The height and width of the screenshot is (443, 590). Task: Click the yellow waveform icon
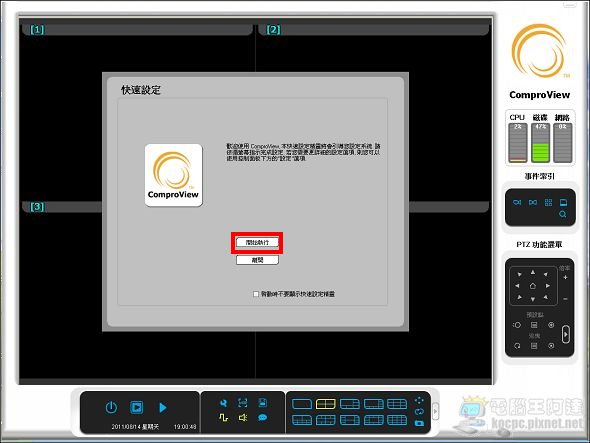pos(224,417)
